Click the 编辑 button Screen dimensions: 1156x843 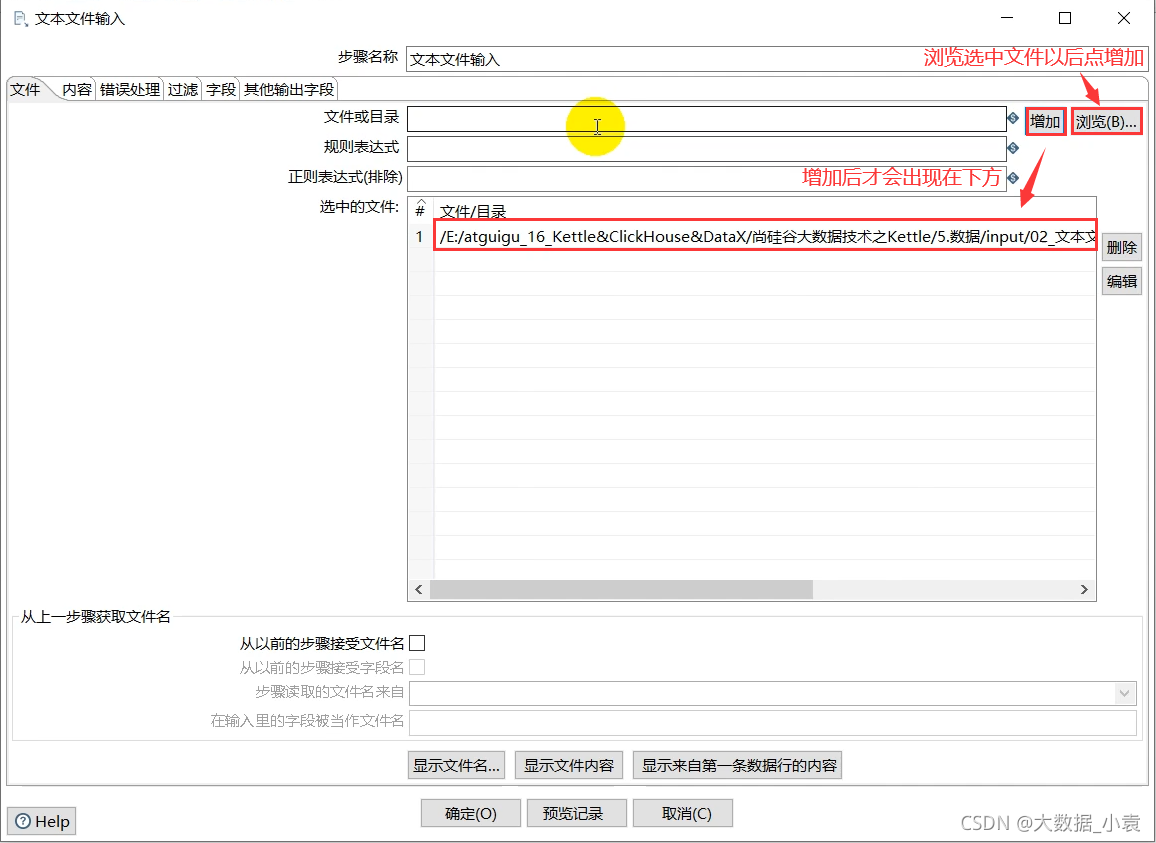tap(1121, 281)
